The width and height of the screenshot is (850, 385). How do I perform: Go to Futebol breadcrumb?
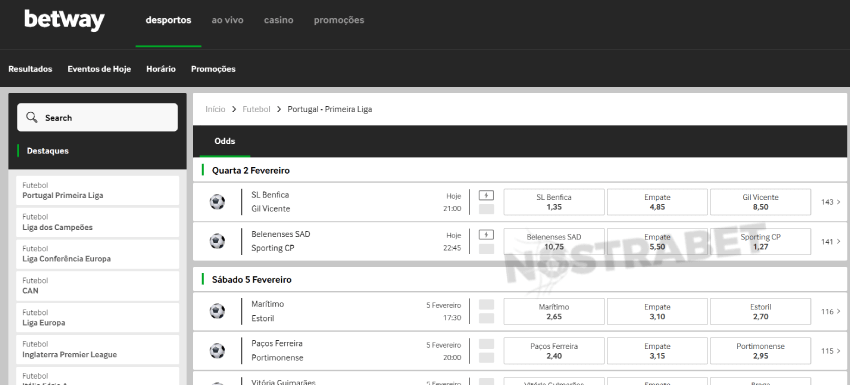256,109
